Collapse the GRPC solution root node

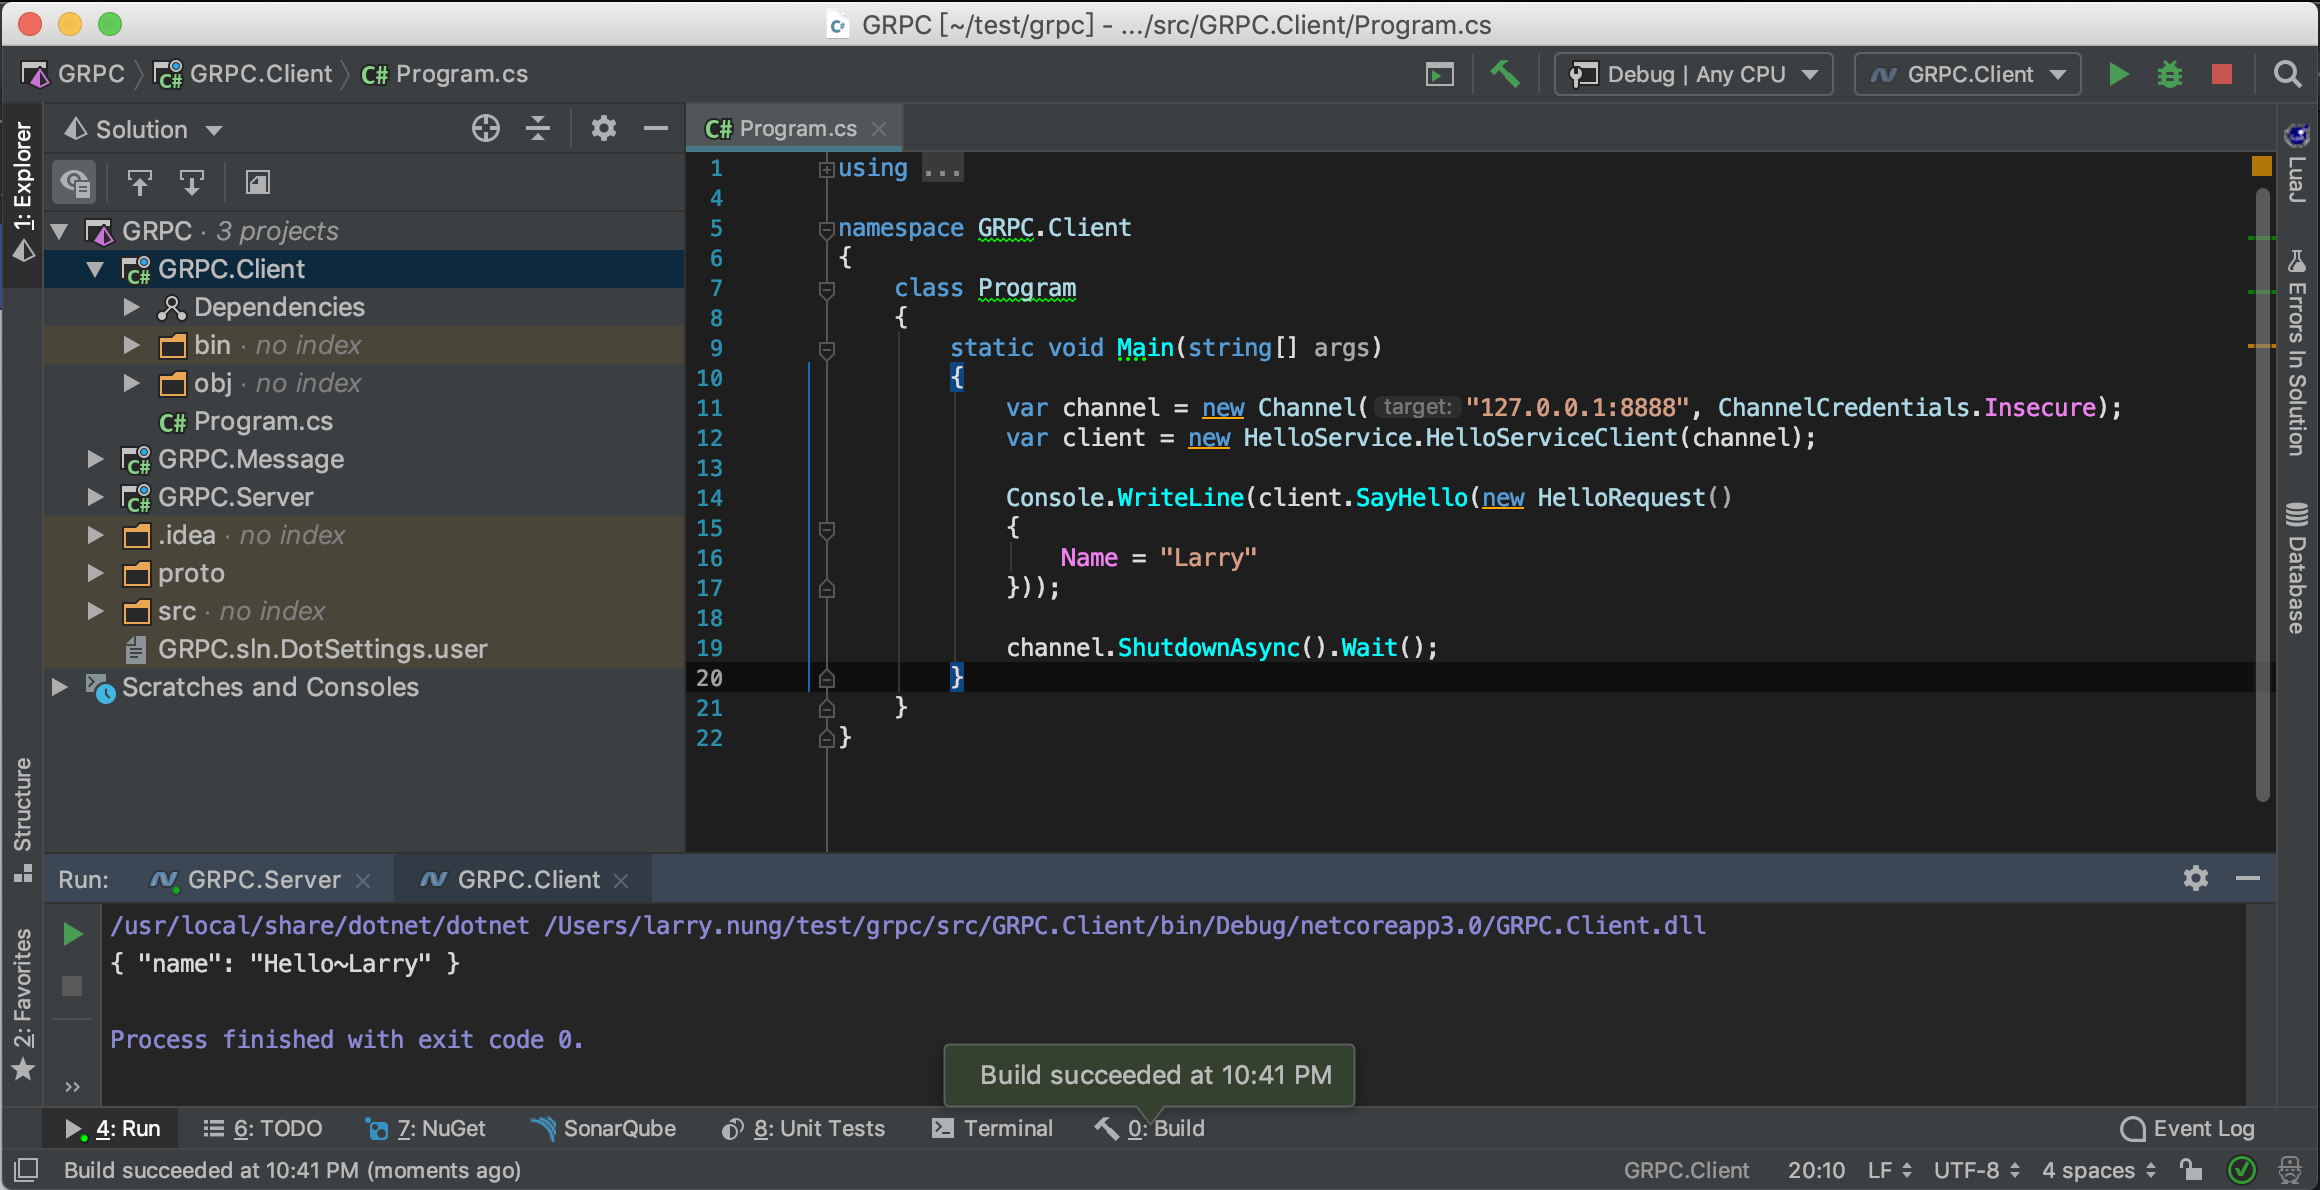pyautogui.click(x=60, y=232)
